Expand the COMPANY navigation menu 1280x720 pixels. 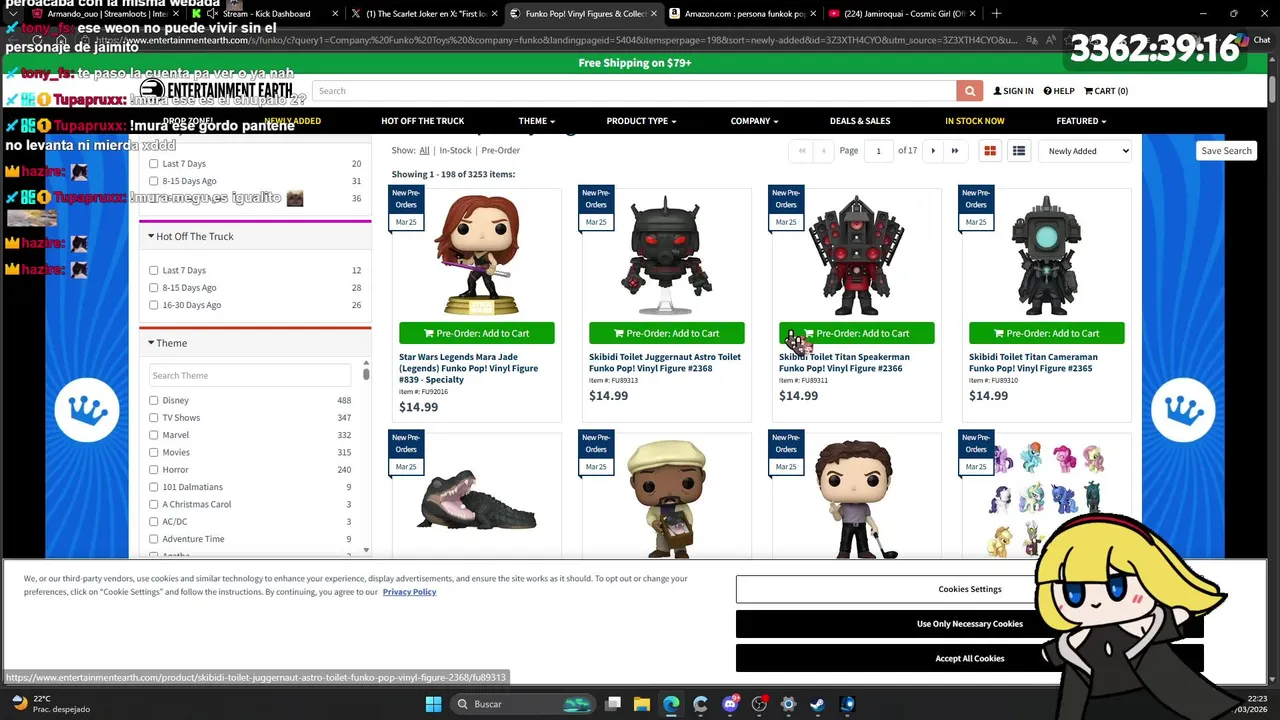click(754, 121)
